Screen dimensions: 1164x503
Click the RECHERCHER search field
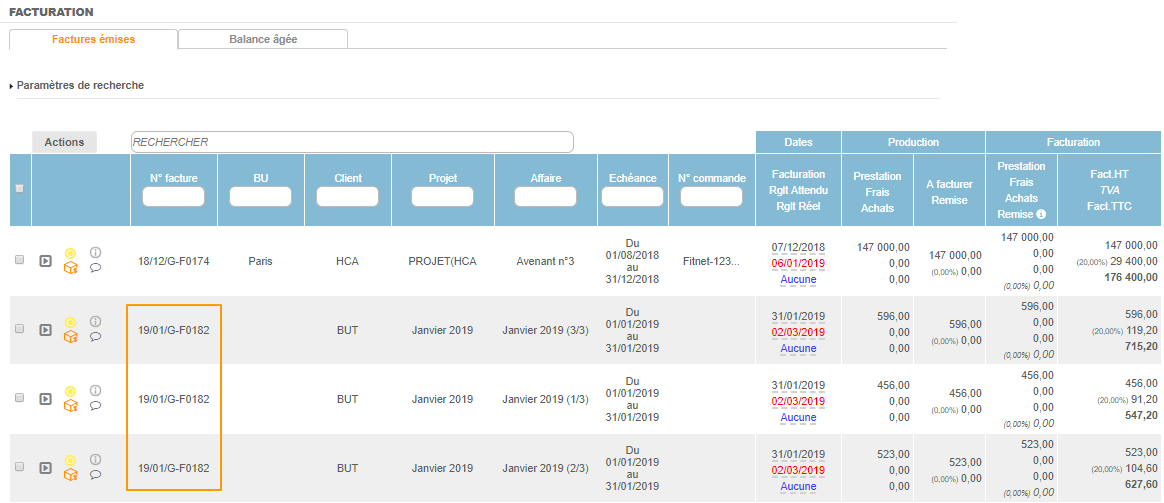[x=352, y=142]
